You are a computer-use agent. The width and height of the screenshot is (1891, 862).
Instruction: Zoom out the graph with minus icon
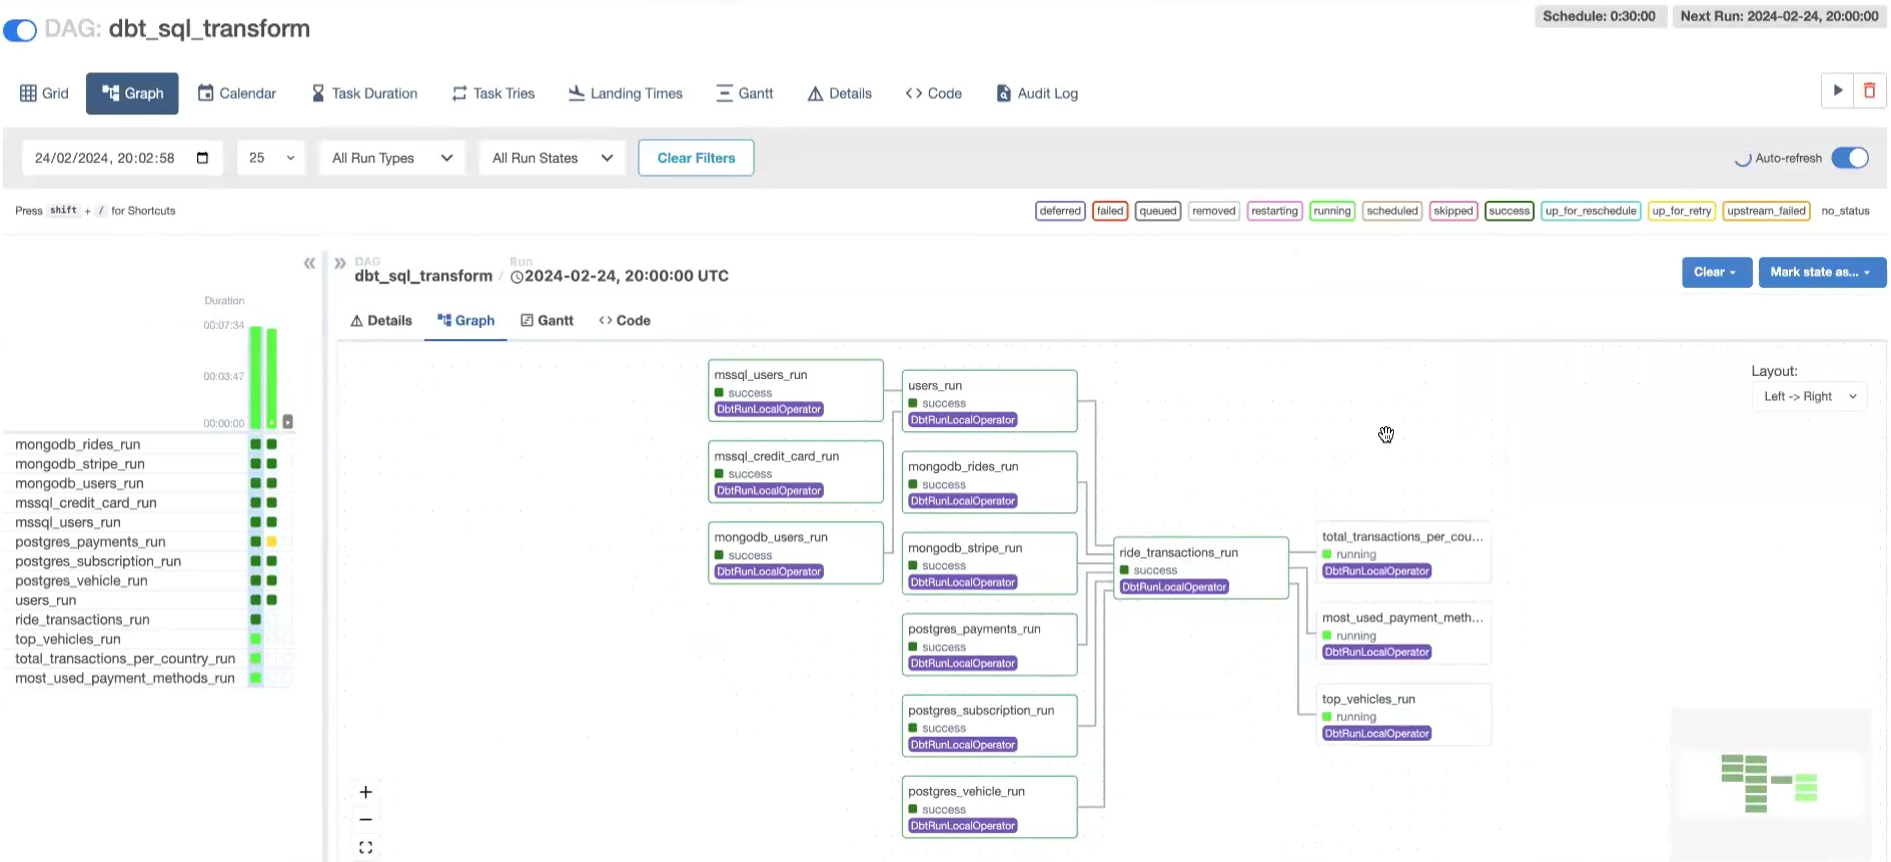(x=366, y=820)
